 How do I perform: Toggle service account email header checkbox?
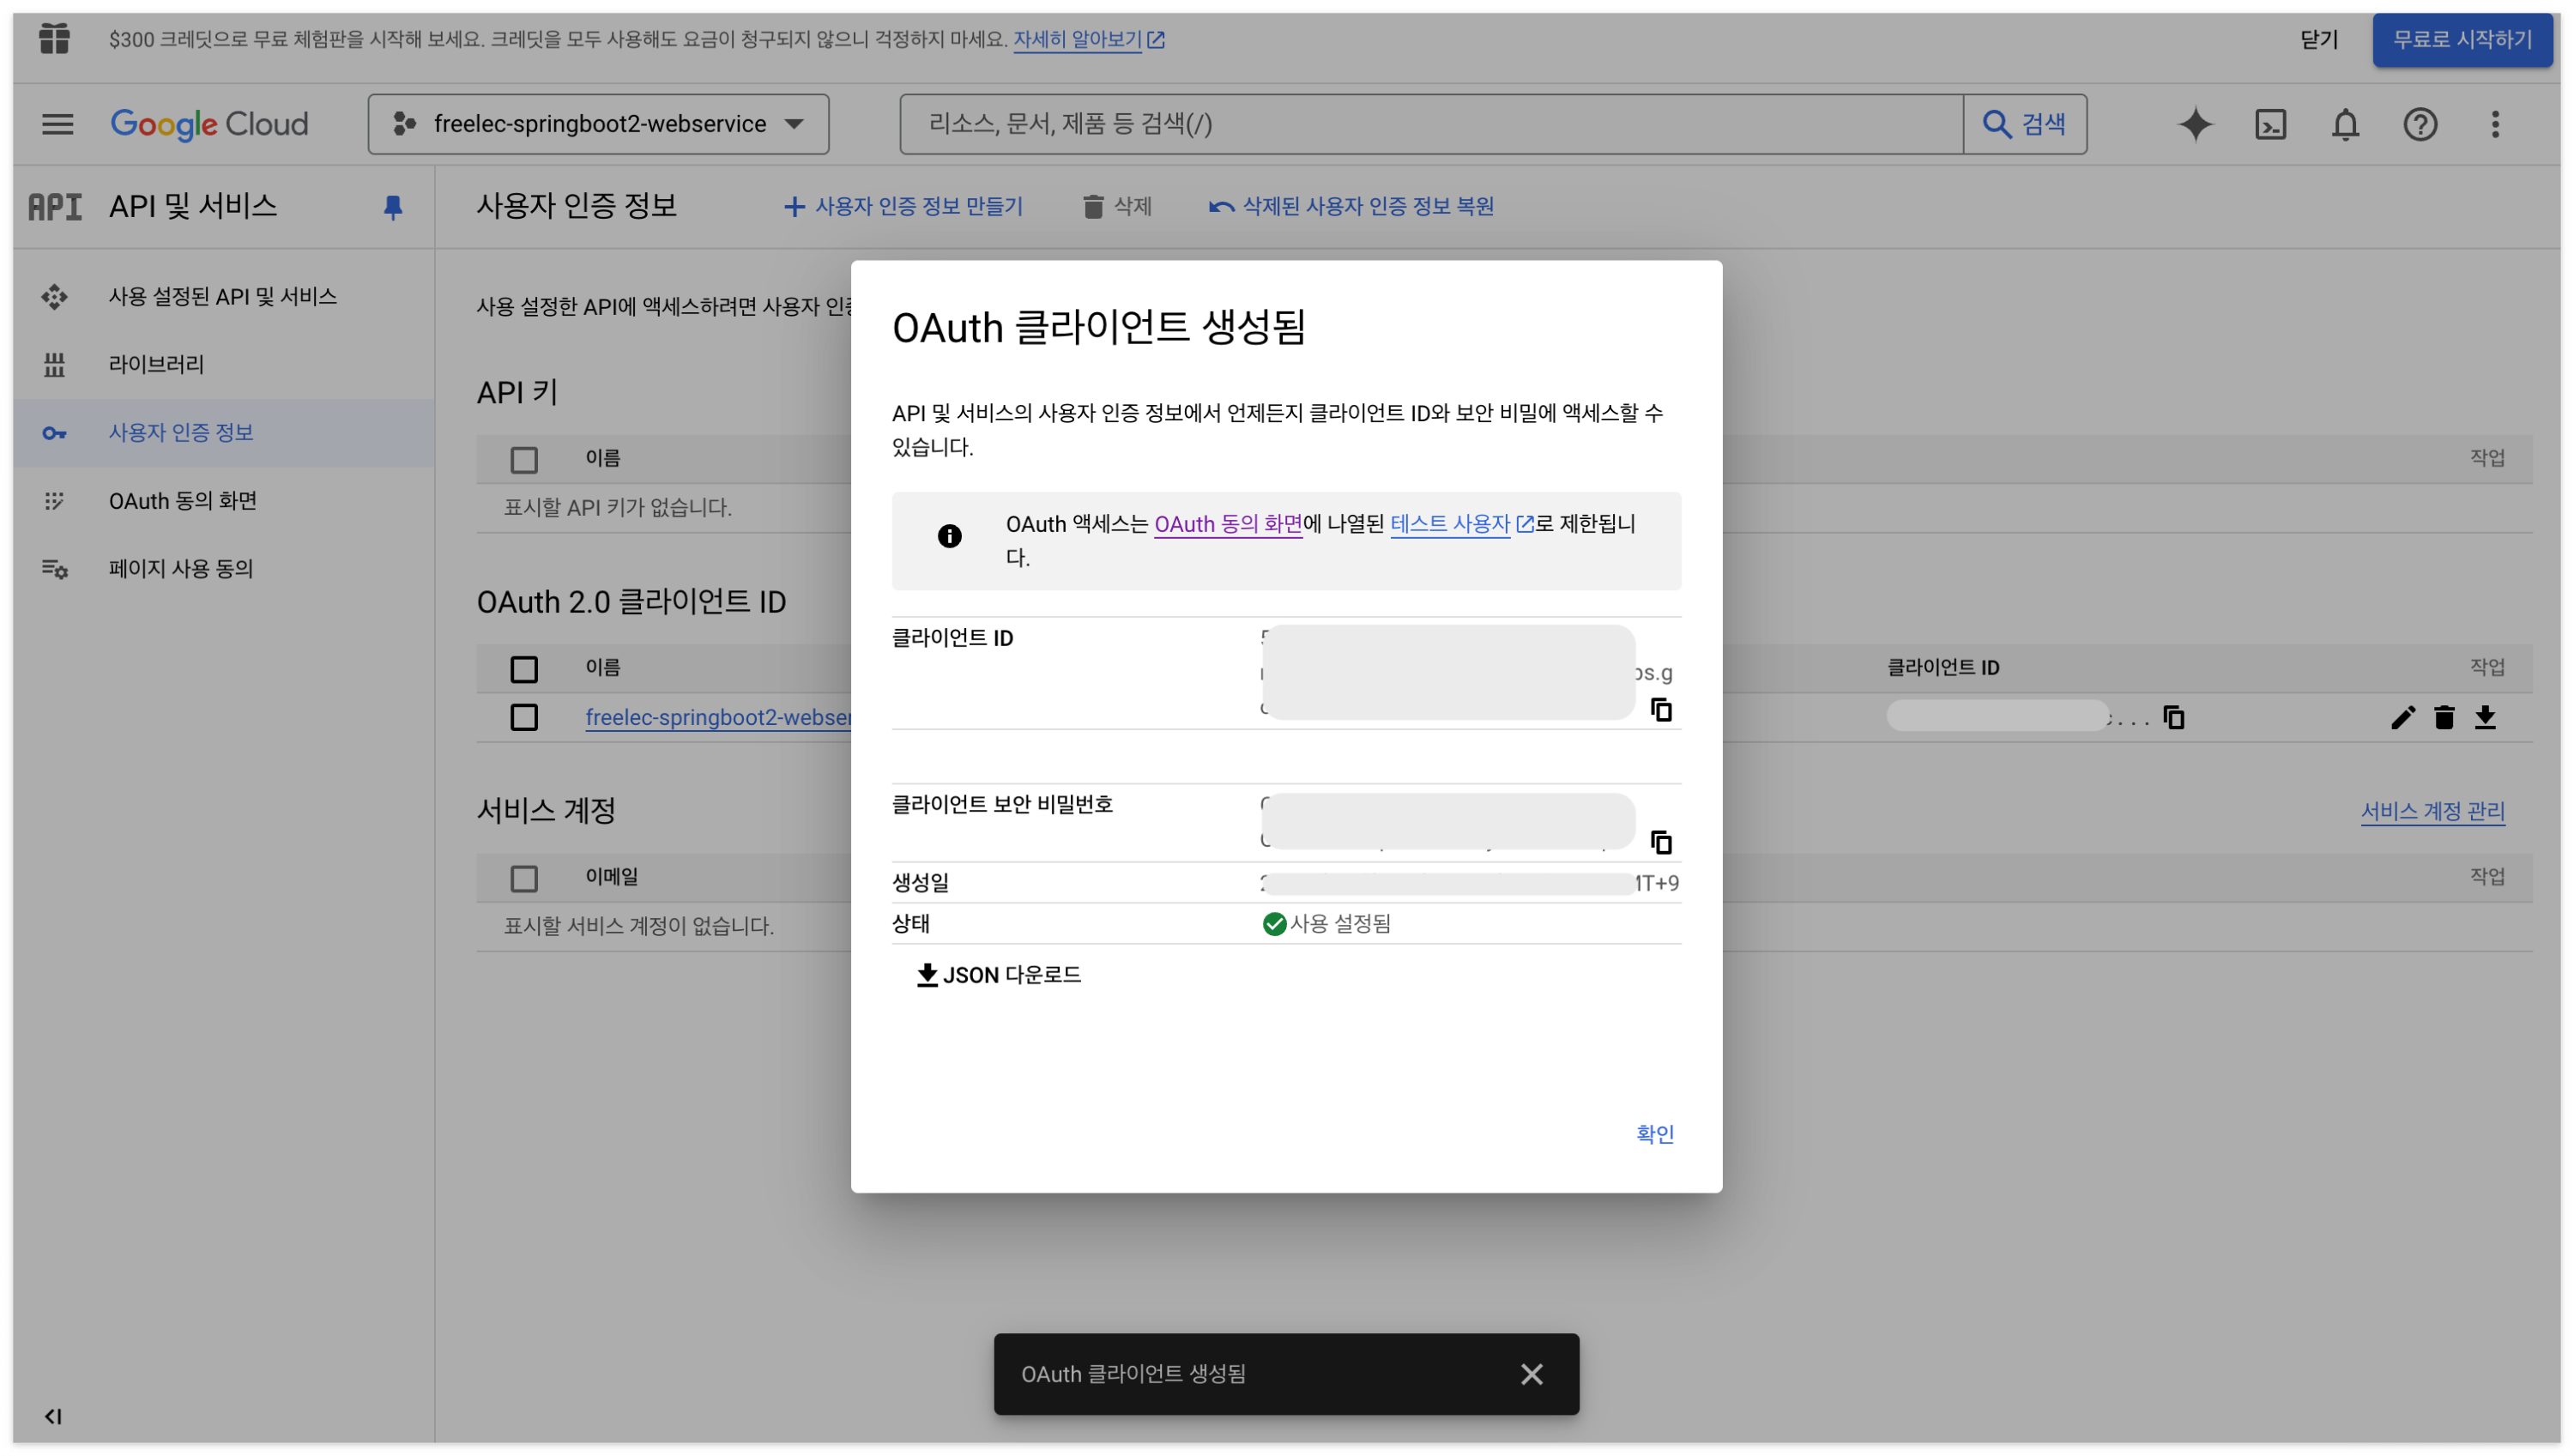524,878
